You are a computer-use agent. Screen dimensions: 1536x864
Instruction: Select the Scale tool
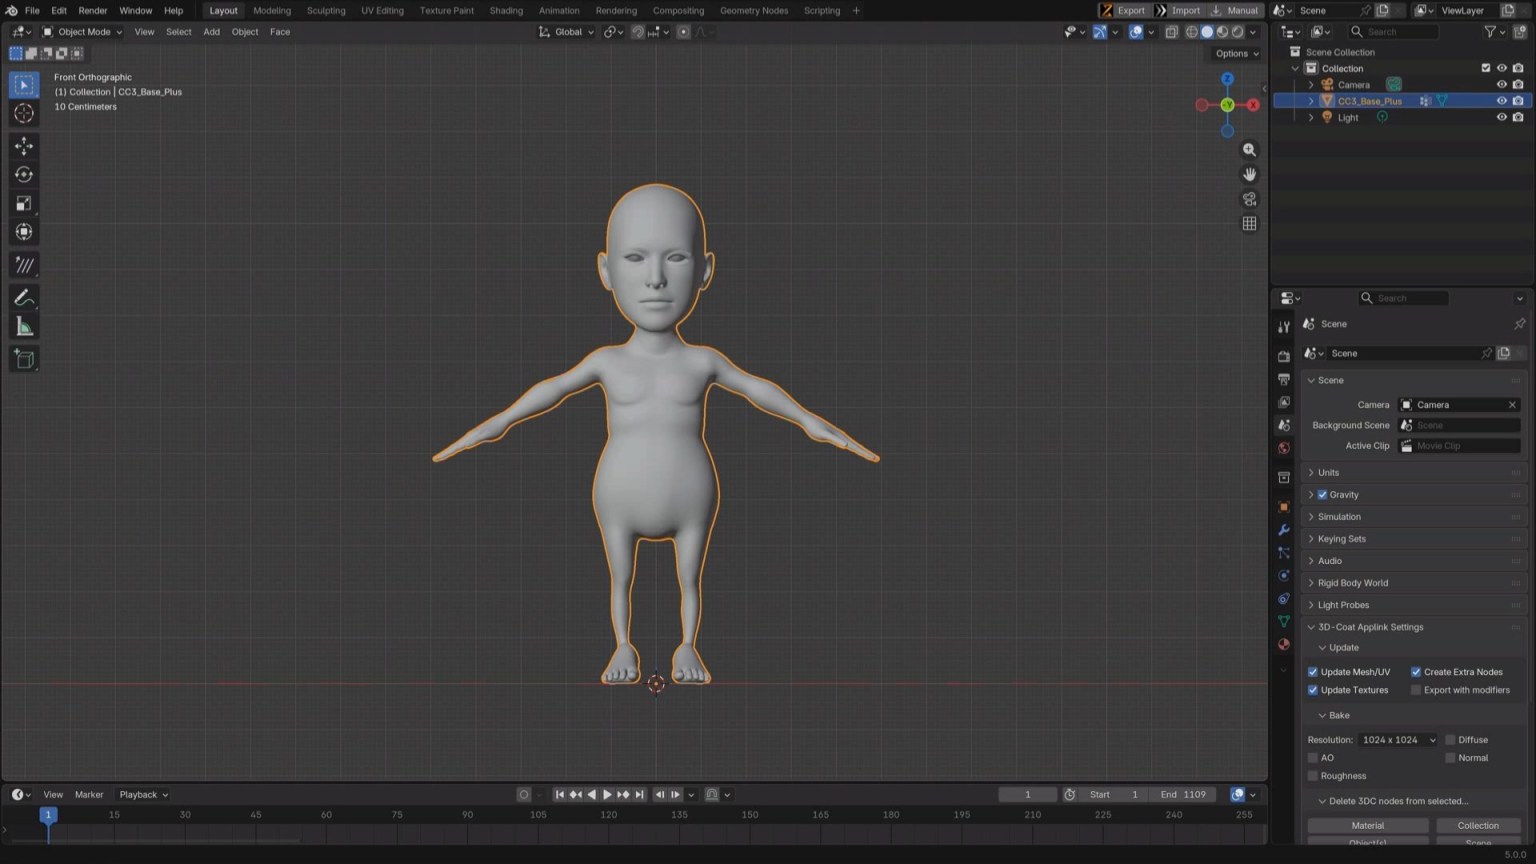[24, 204]
